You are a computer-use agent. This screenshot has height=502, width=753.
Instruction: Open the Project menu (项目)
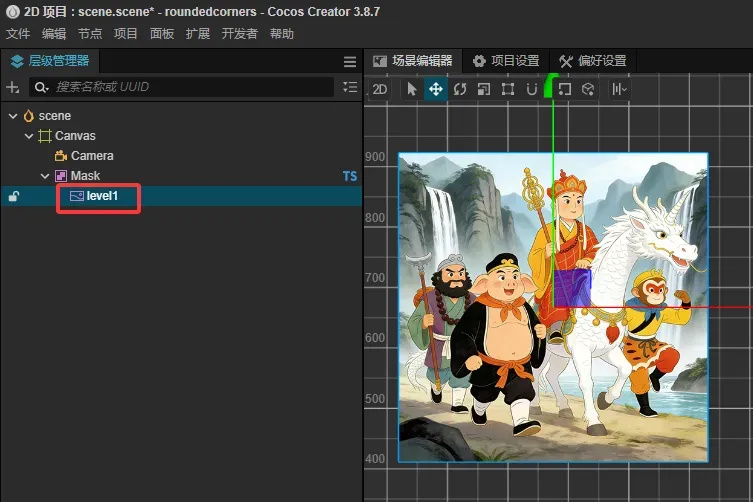tap(126, 34)
